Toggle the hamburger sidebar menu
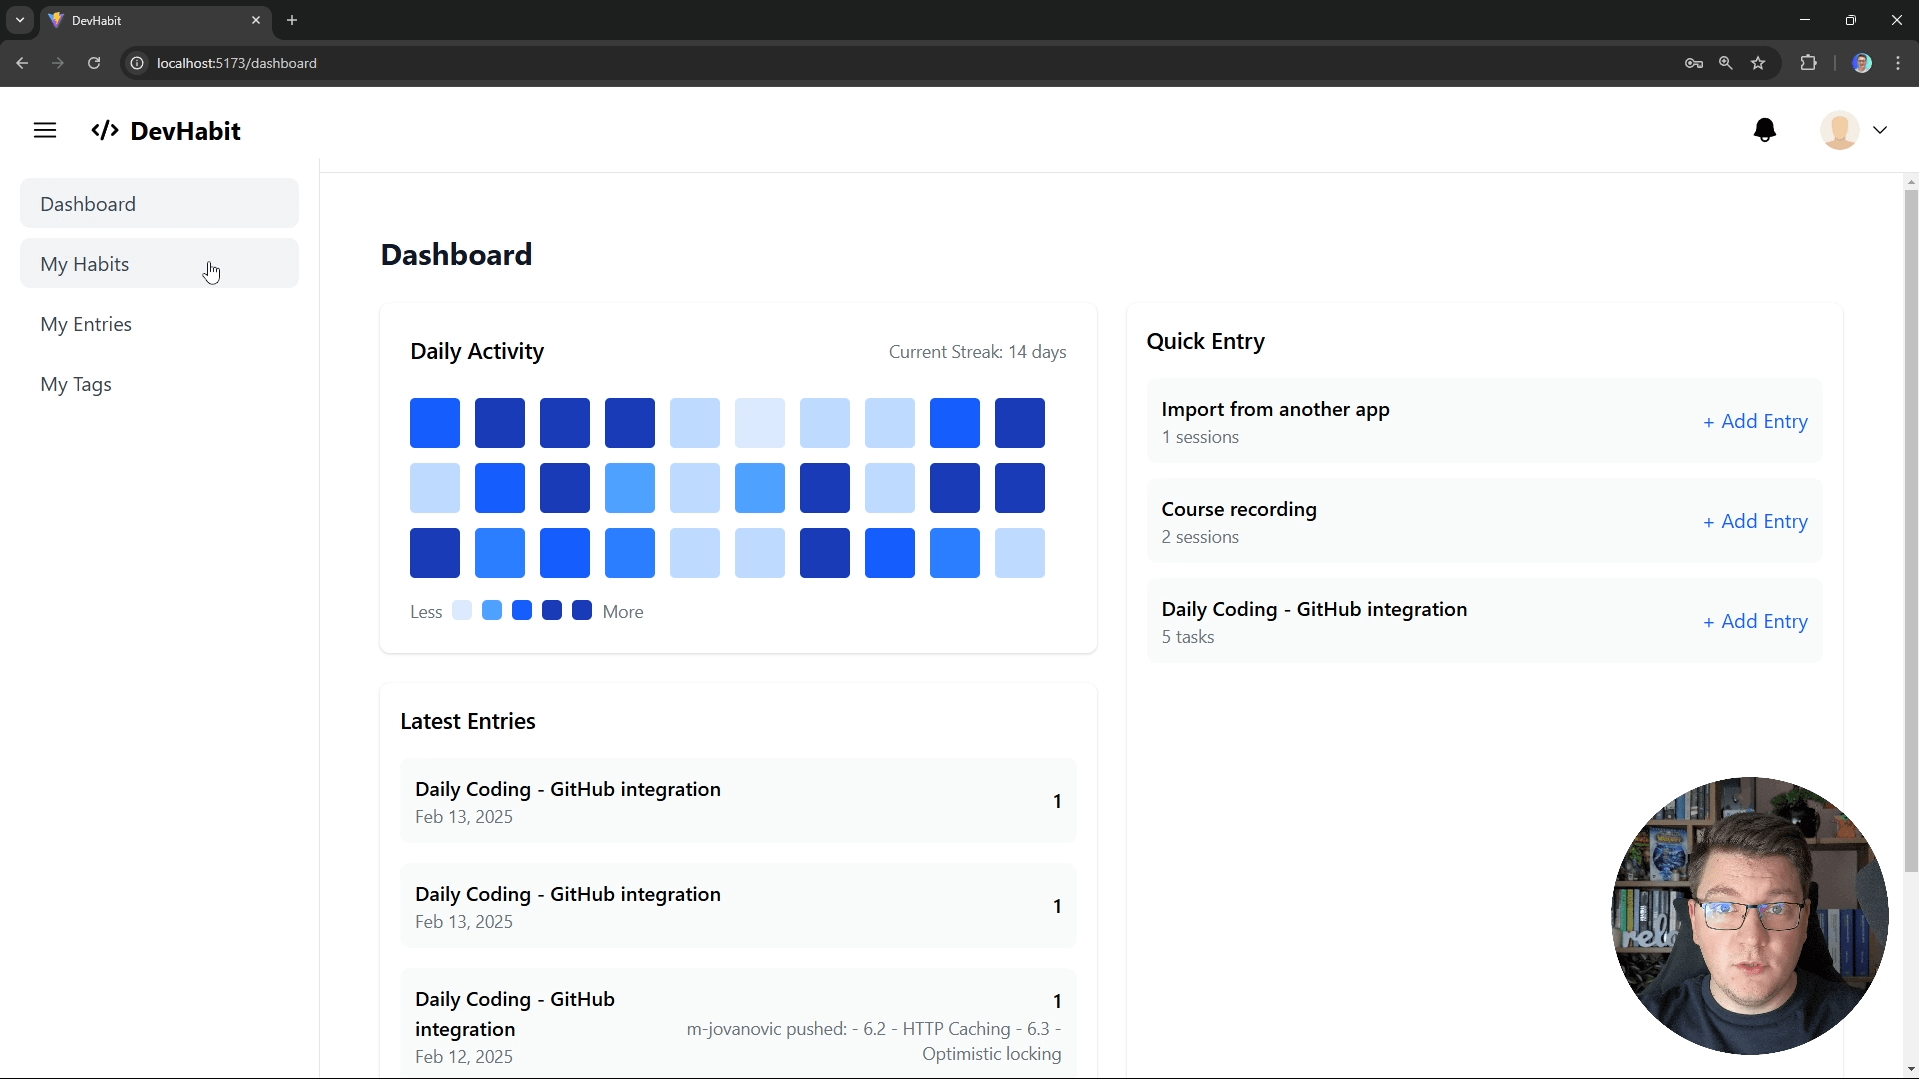Image resolution: width=1919 pixels, height=1079 pixels. (x=45, y=130)
